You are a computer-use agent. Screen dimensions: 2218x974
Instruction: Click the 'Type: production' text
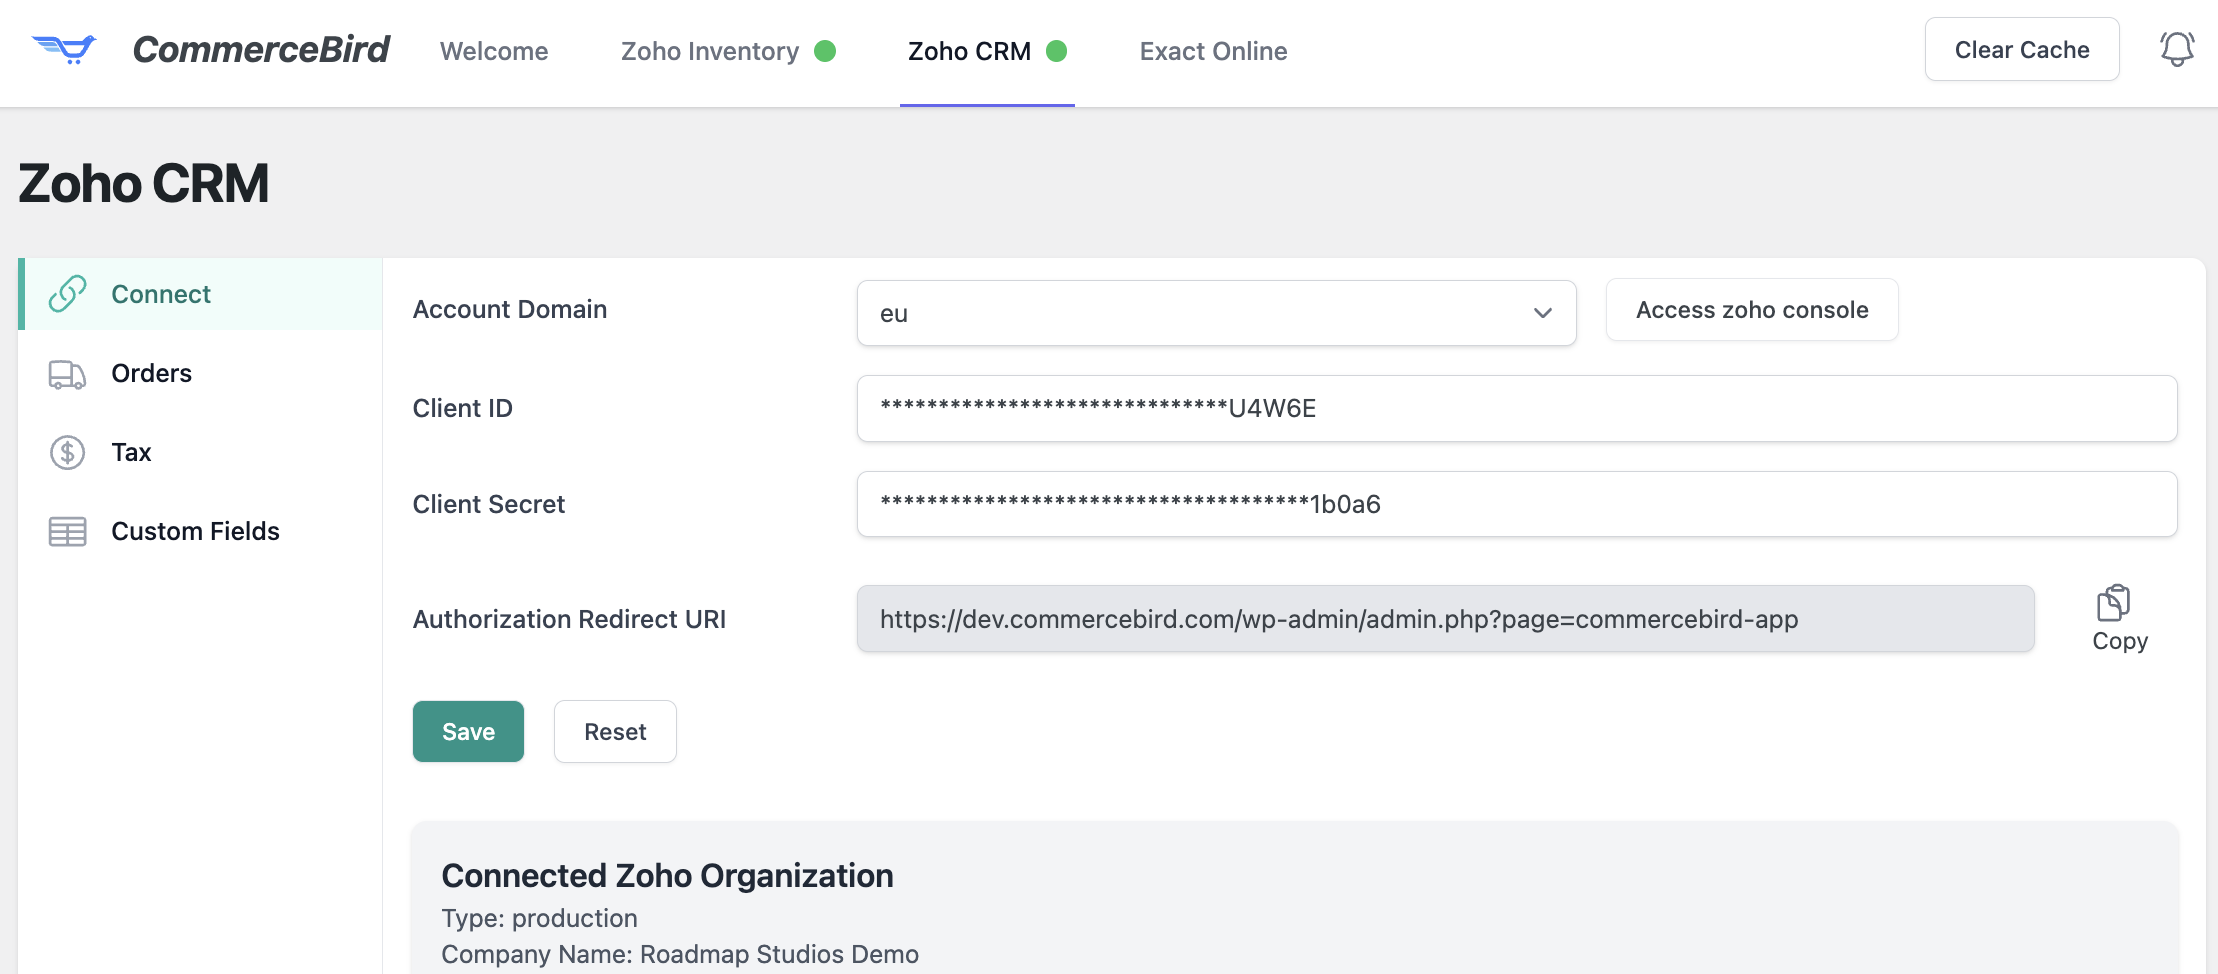point(539,918)
